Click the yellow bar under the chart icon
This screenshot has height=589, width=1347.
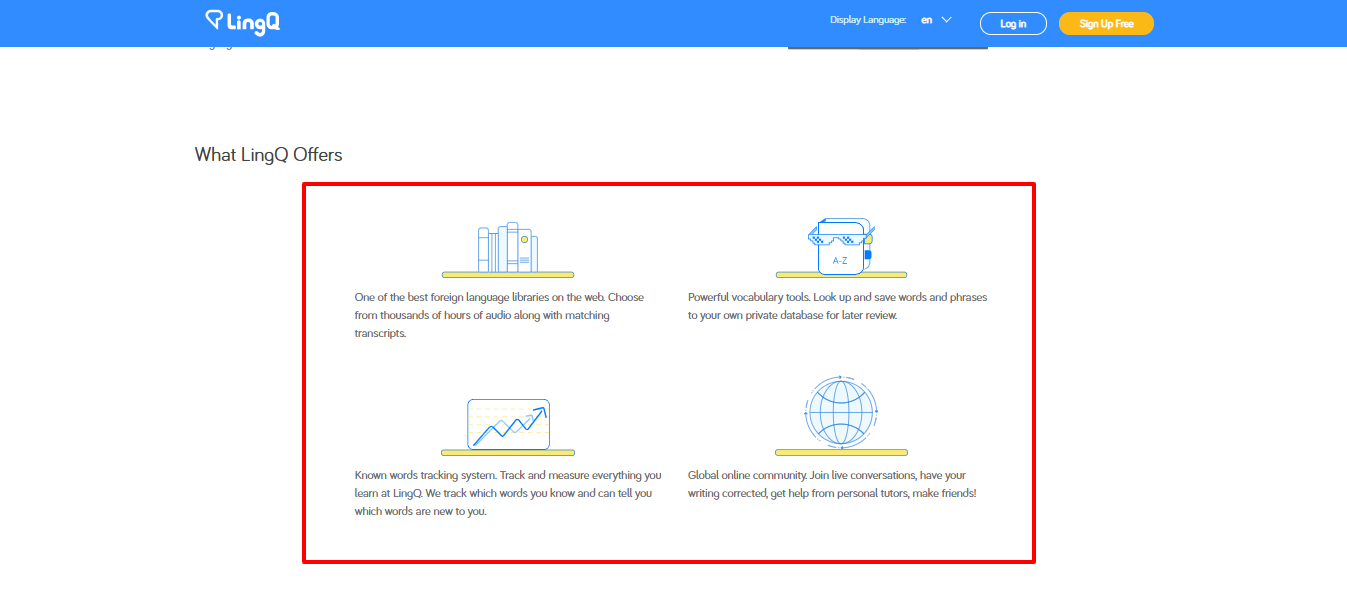tap(508, 452)
